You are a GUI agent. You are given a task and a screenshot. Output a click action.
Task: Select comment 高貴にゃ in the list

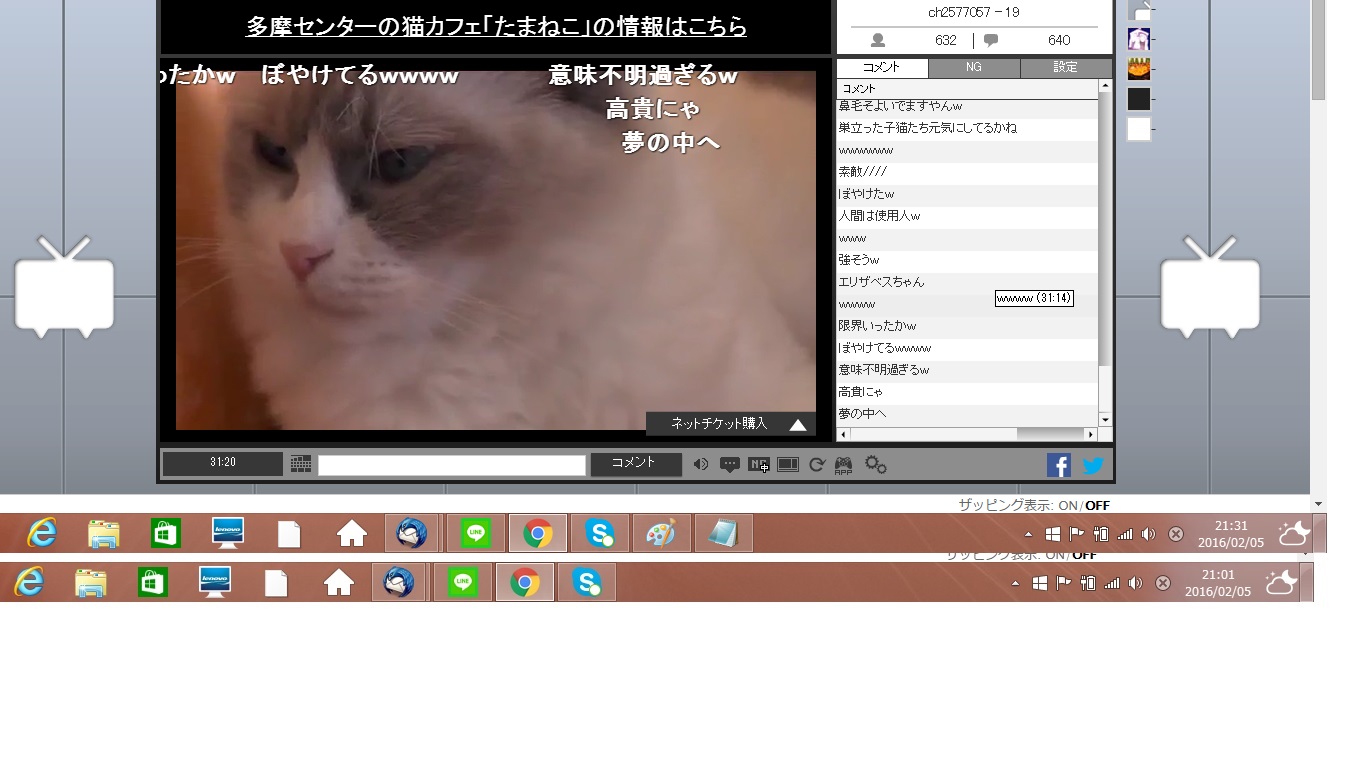[967, 392]
